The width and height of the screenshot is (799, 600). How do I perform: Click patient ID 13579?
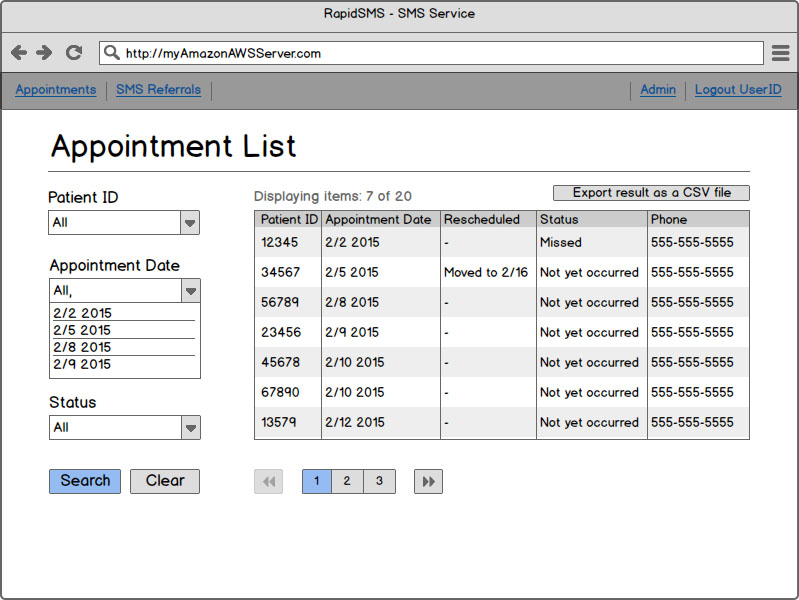pos(278,423)
